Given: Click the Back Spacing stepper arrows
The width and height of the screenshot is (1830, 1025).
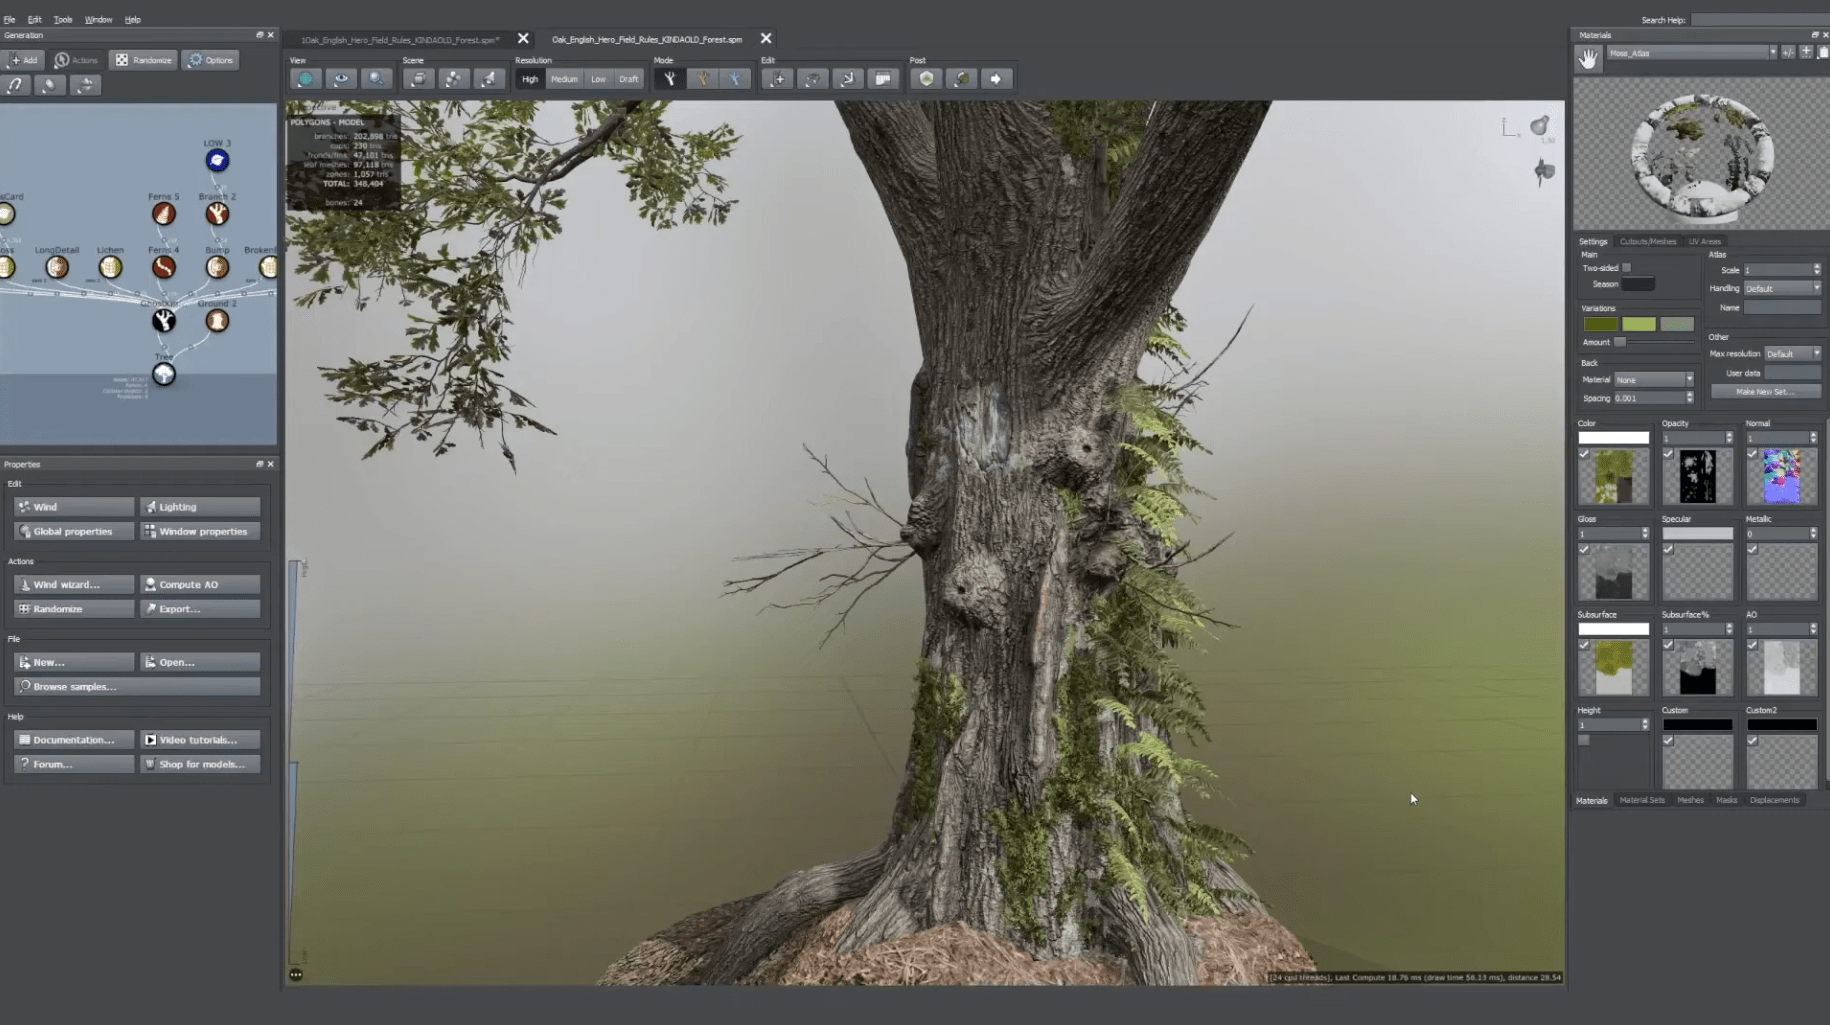Looking at the screenshot, I should pos(1690,398).
